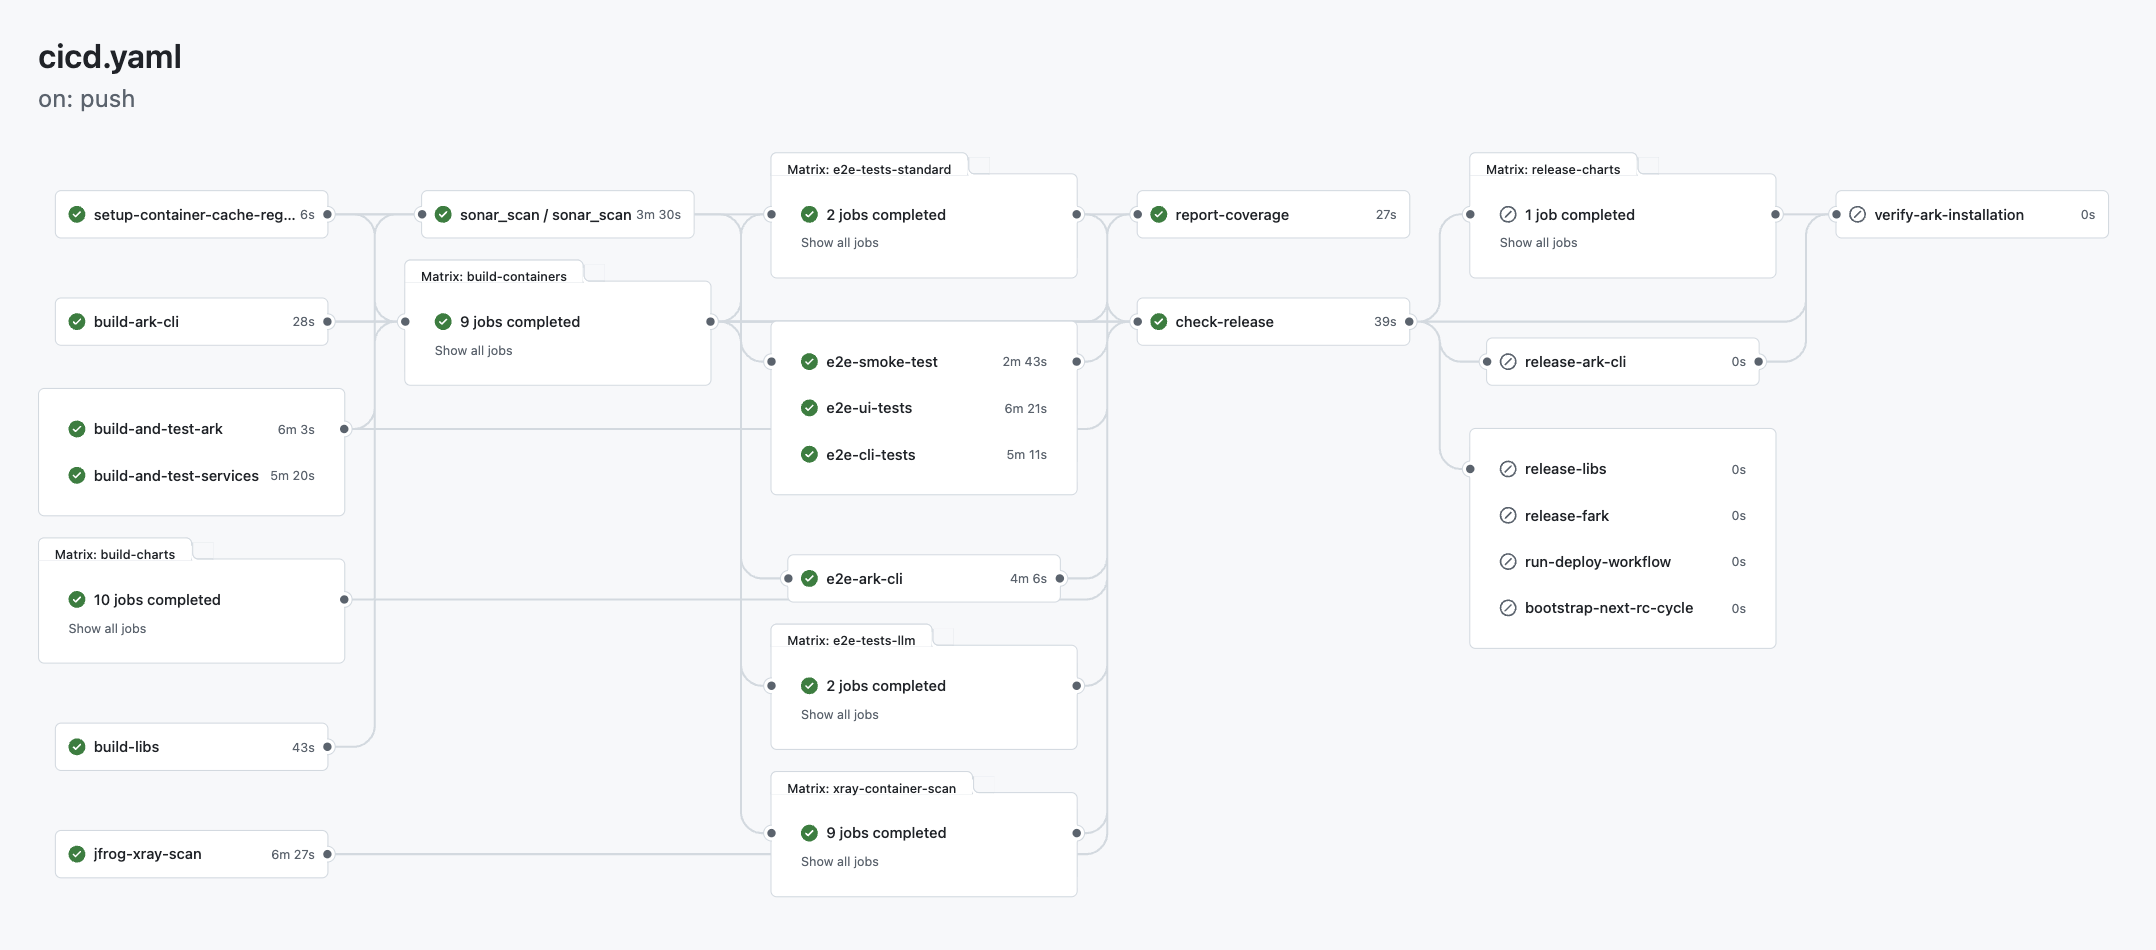Open the sonar_scan / sonar_scan job
This screenshot has width=2156, height=950.
pos(557,215)
